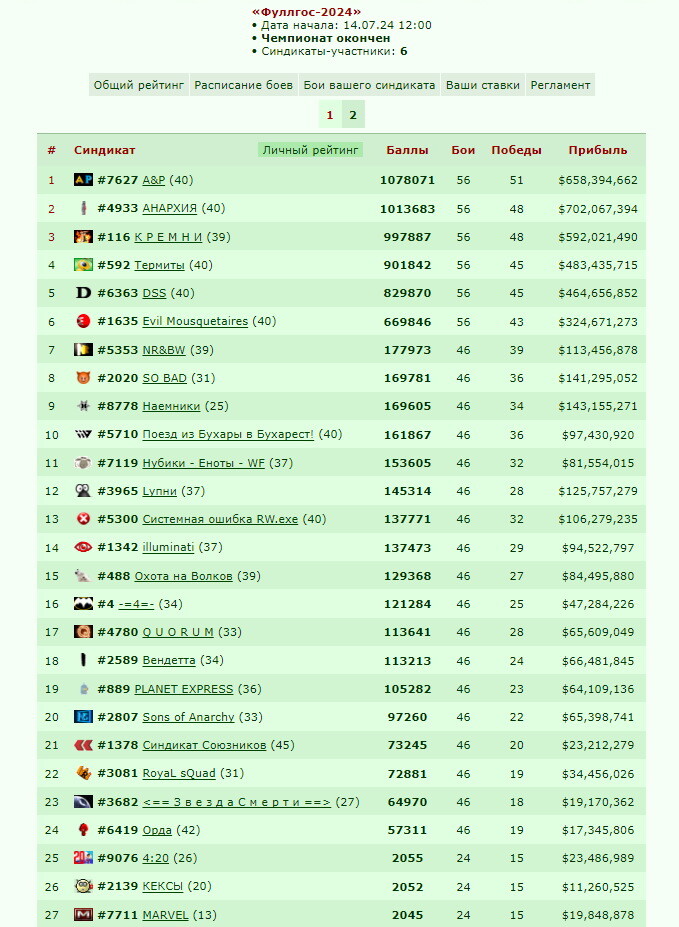The height and width of the screenshot is (927, 679).
Task: Click the MARVEL syndicate emblem icon
Action: [x=83, y=915]
